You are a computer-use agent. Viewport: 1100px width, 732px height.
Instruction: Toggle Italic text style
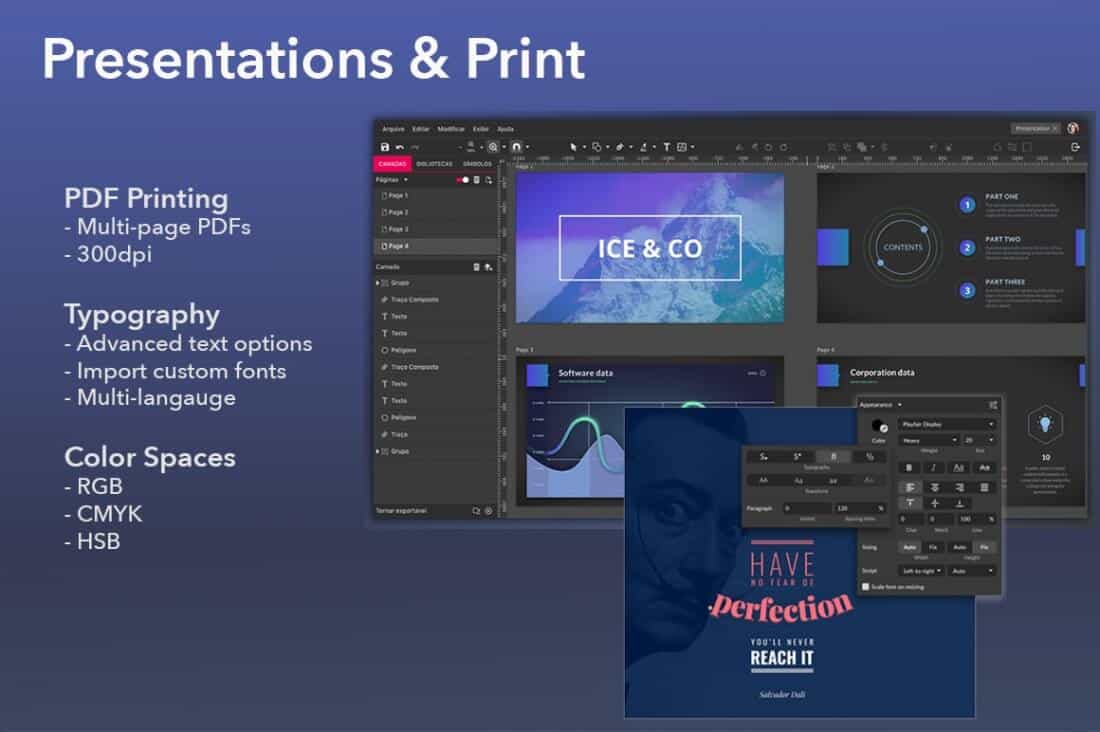click(x=934, y=467)
